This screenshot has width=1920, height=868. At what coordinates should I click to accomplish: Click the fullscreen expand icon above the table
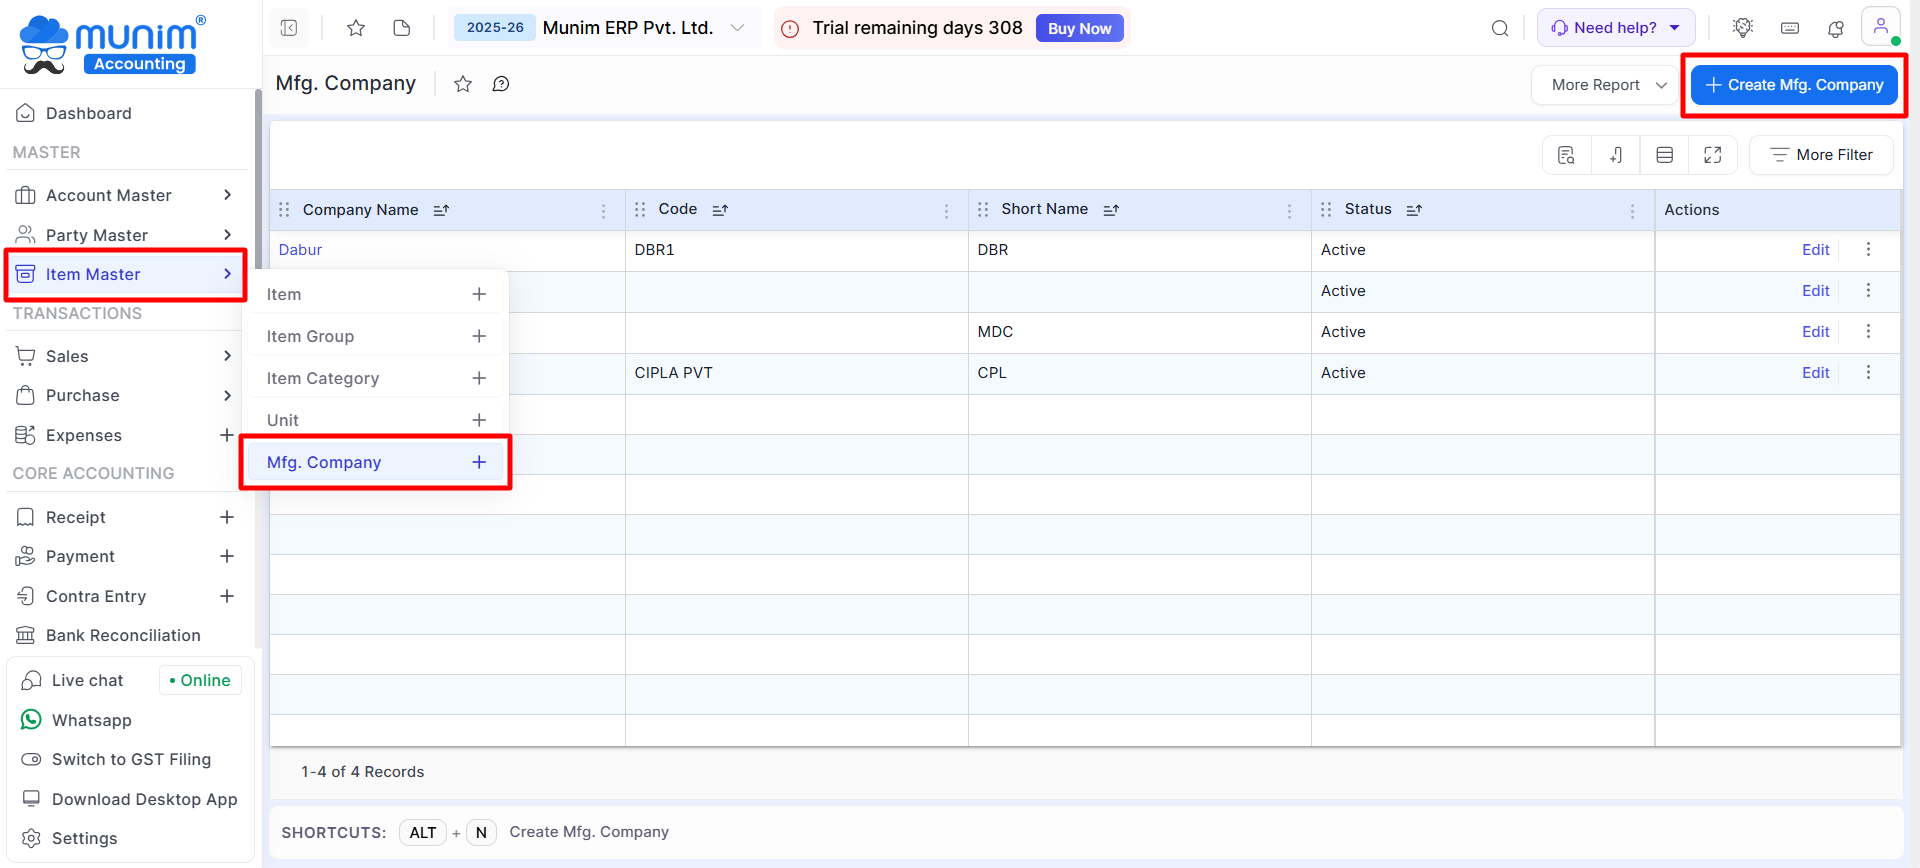tap(1713, 155)
